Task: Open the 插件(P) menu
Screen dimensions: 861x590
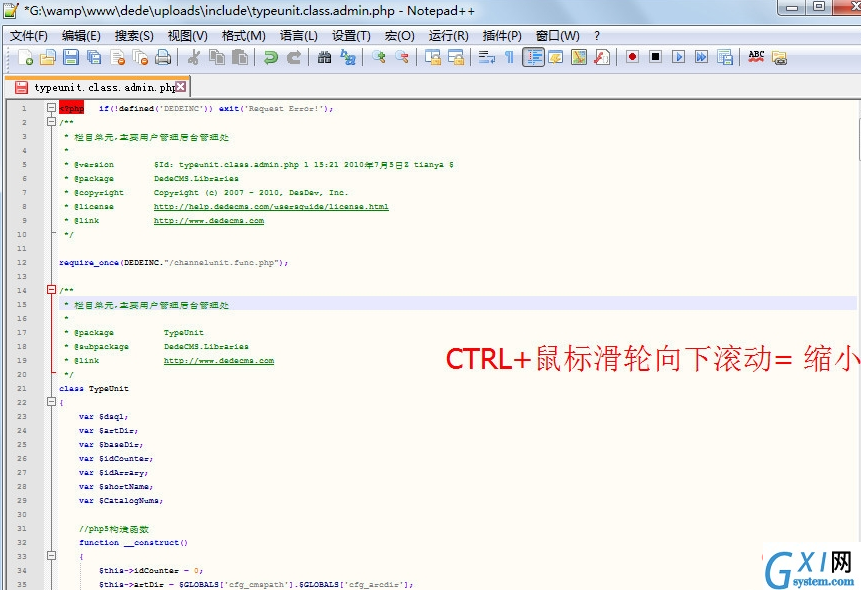Action: [x=502, y=36]
